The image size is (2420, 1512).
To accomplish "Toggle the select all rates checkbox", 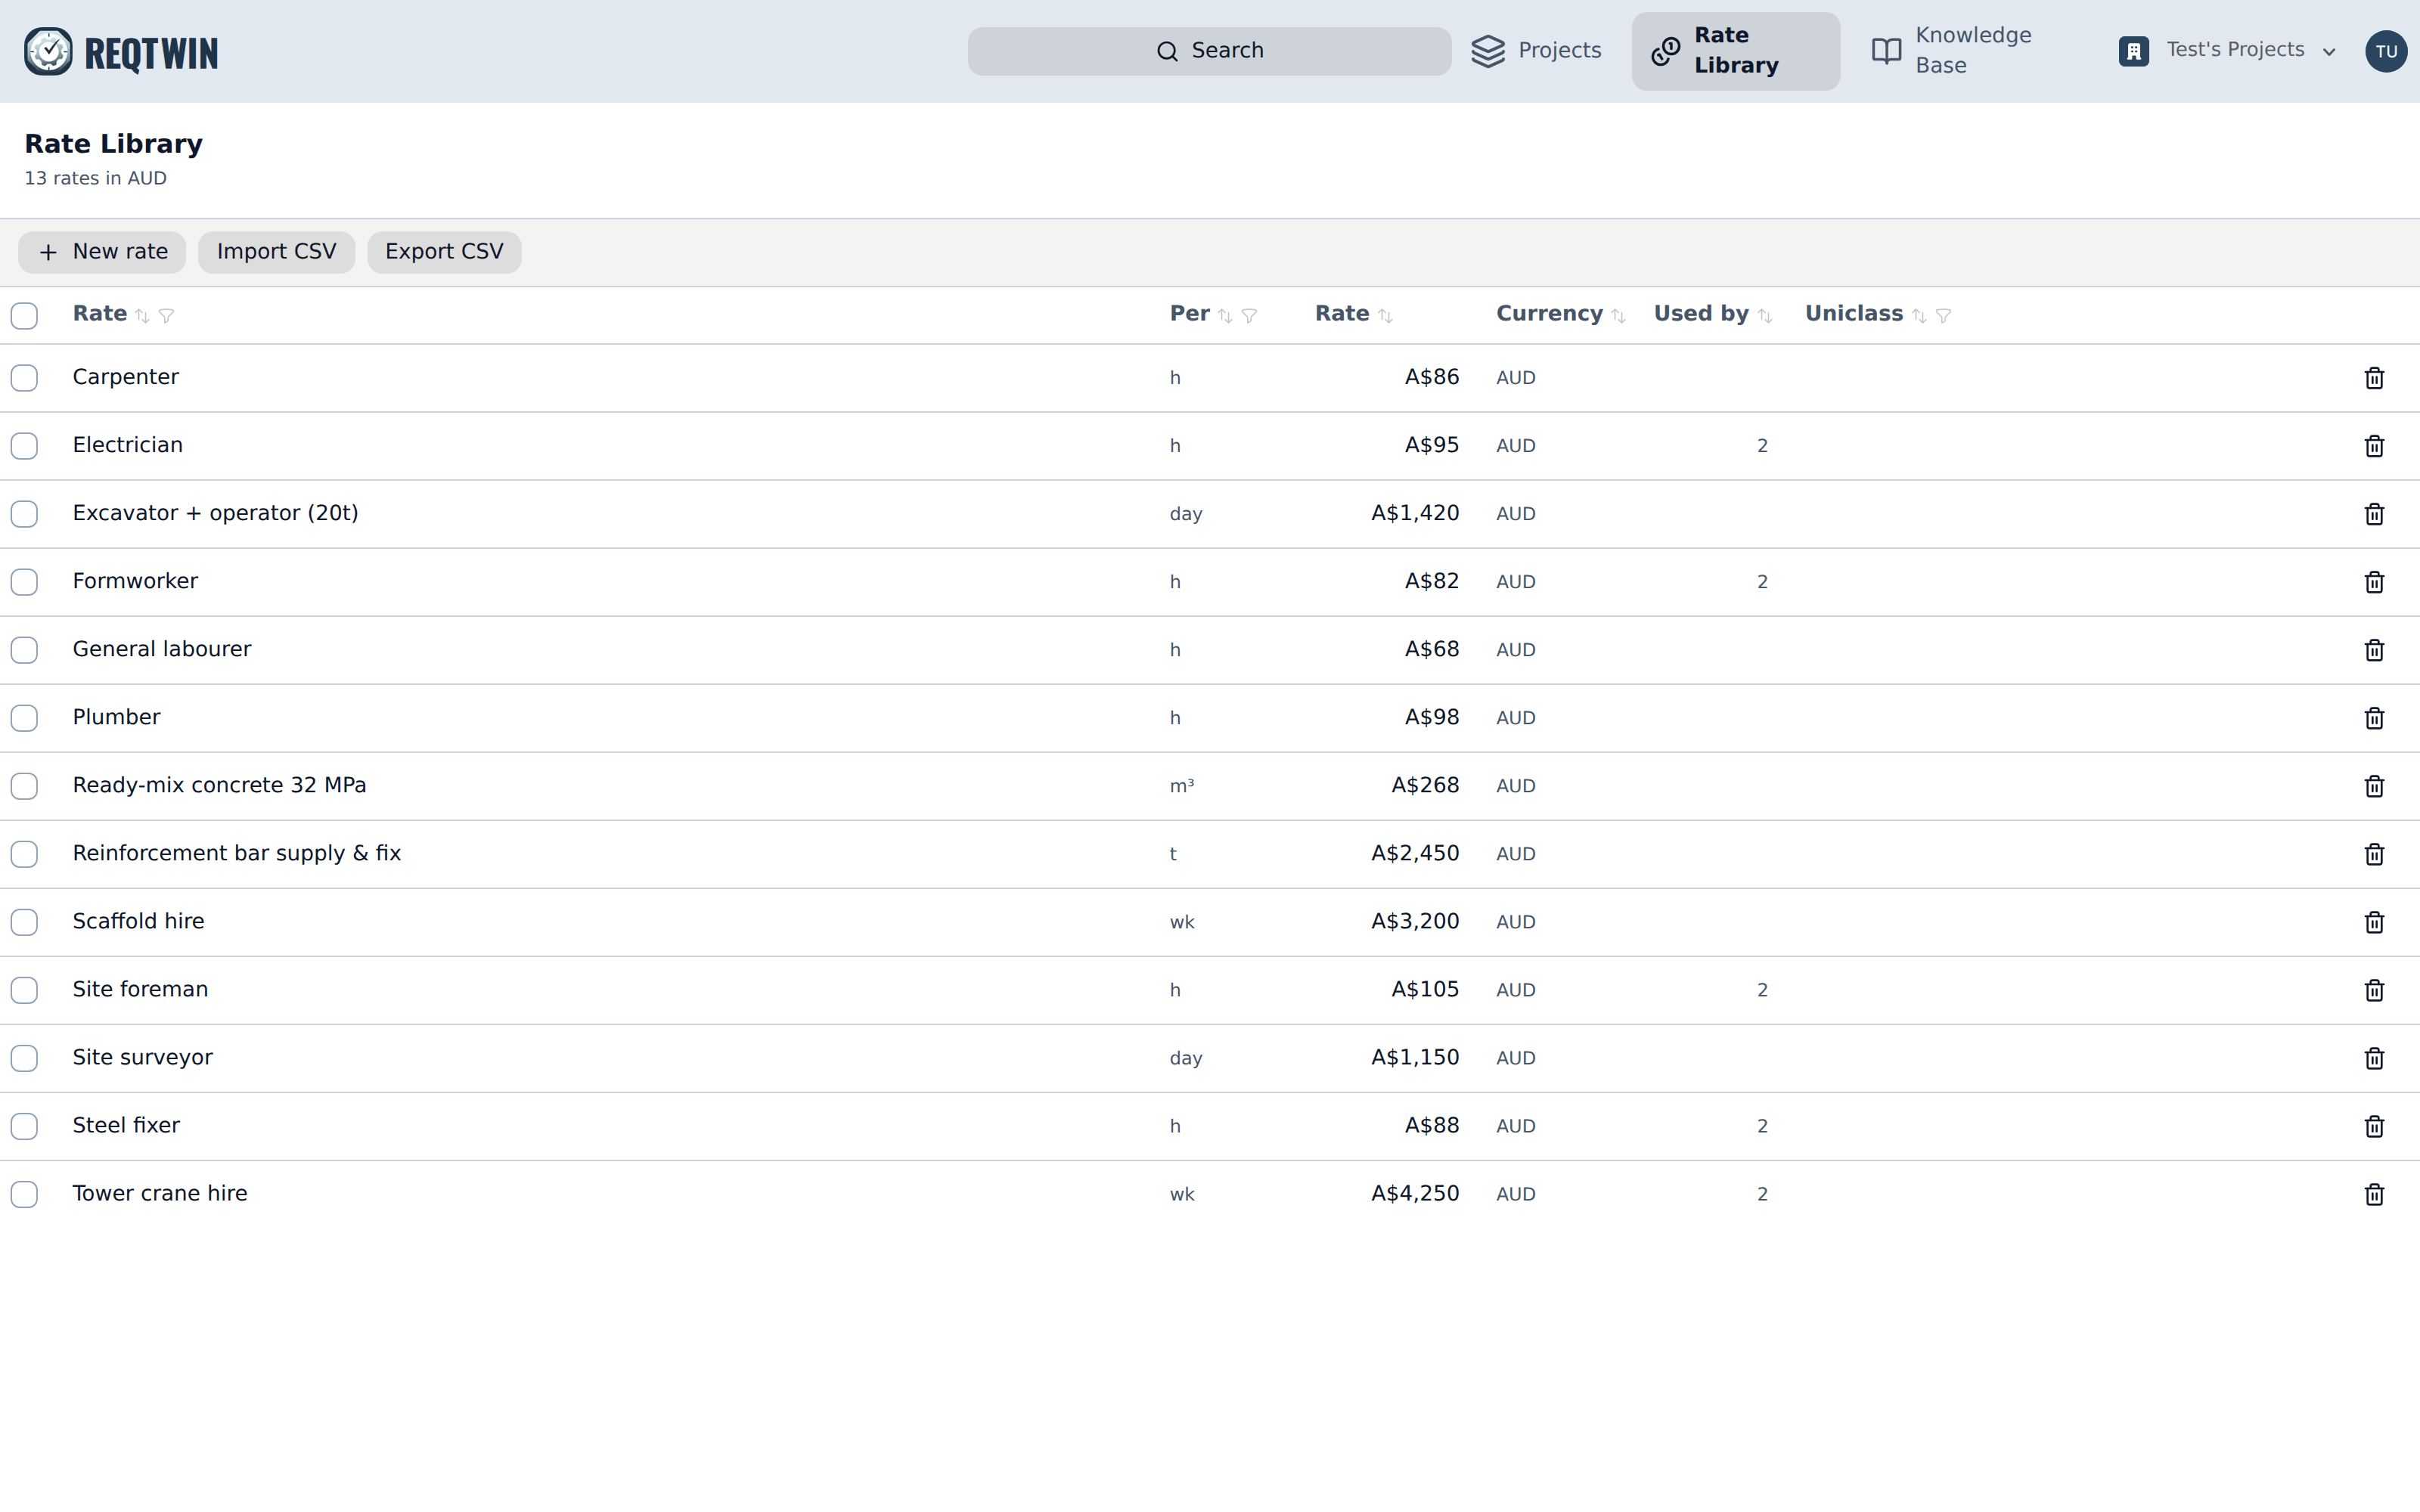I will pyautogui.click(x=24, y=316).
